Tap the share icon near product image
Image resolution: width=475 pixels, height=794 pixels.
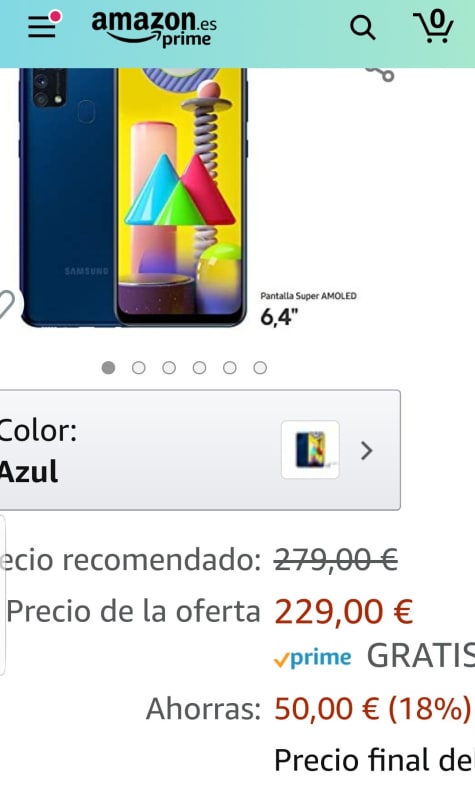[x=381, y=74]
